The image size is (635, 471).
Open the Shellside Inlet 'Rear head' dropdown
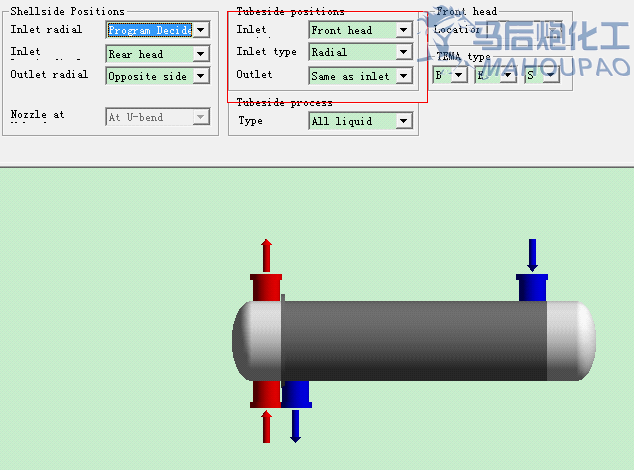point(201,54)
